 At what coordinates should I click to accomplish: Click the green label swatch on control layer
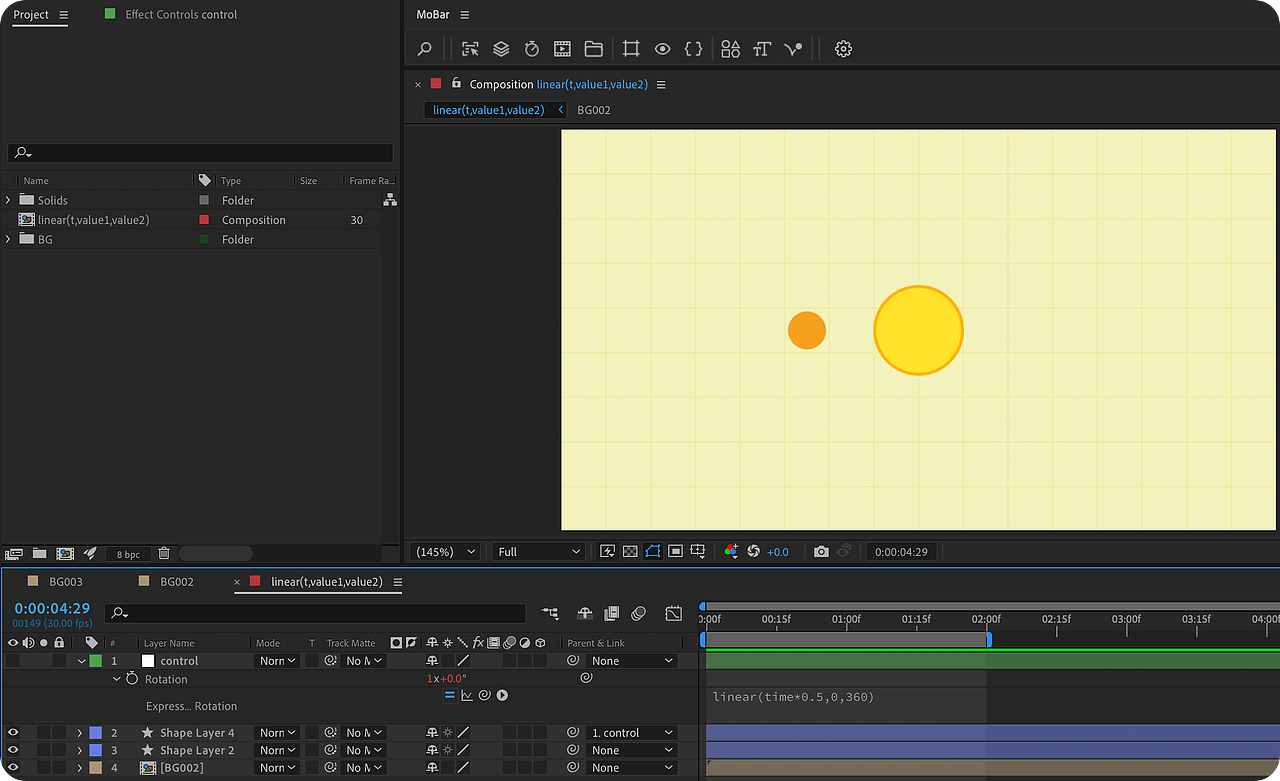95,661
